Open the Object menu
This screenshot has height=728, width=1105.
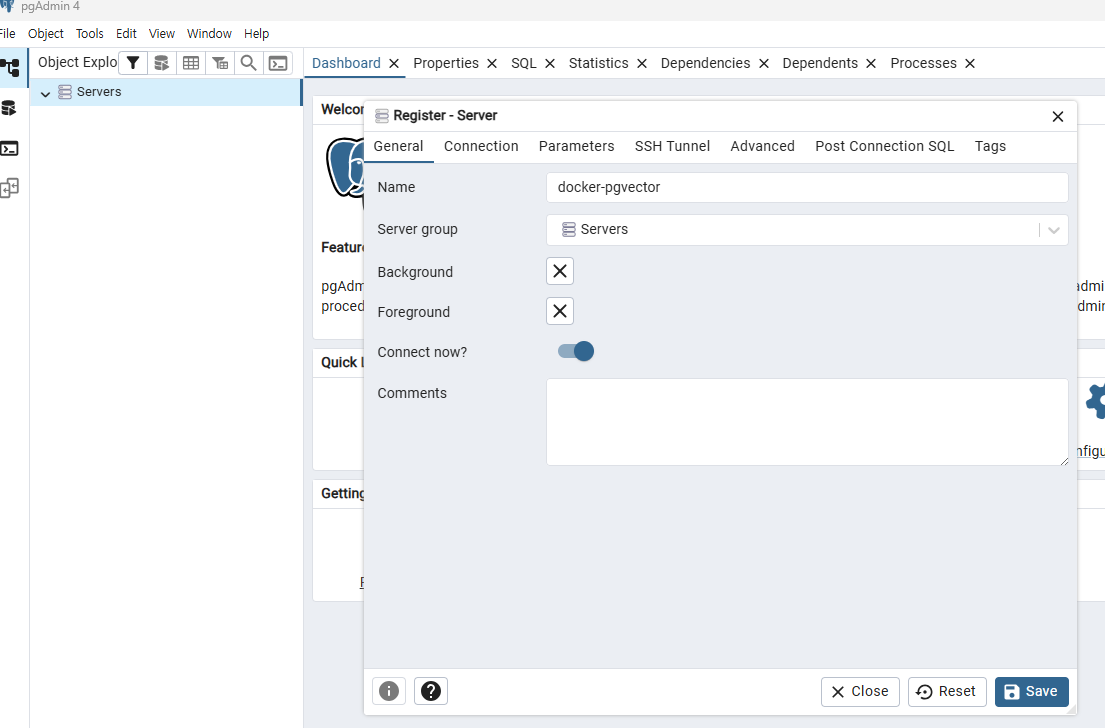pyautogui.click(x=46, y=34)
